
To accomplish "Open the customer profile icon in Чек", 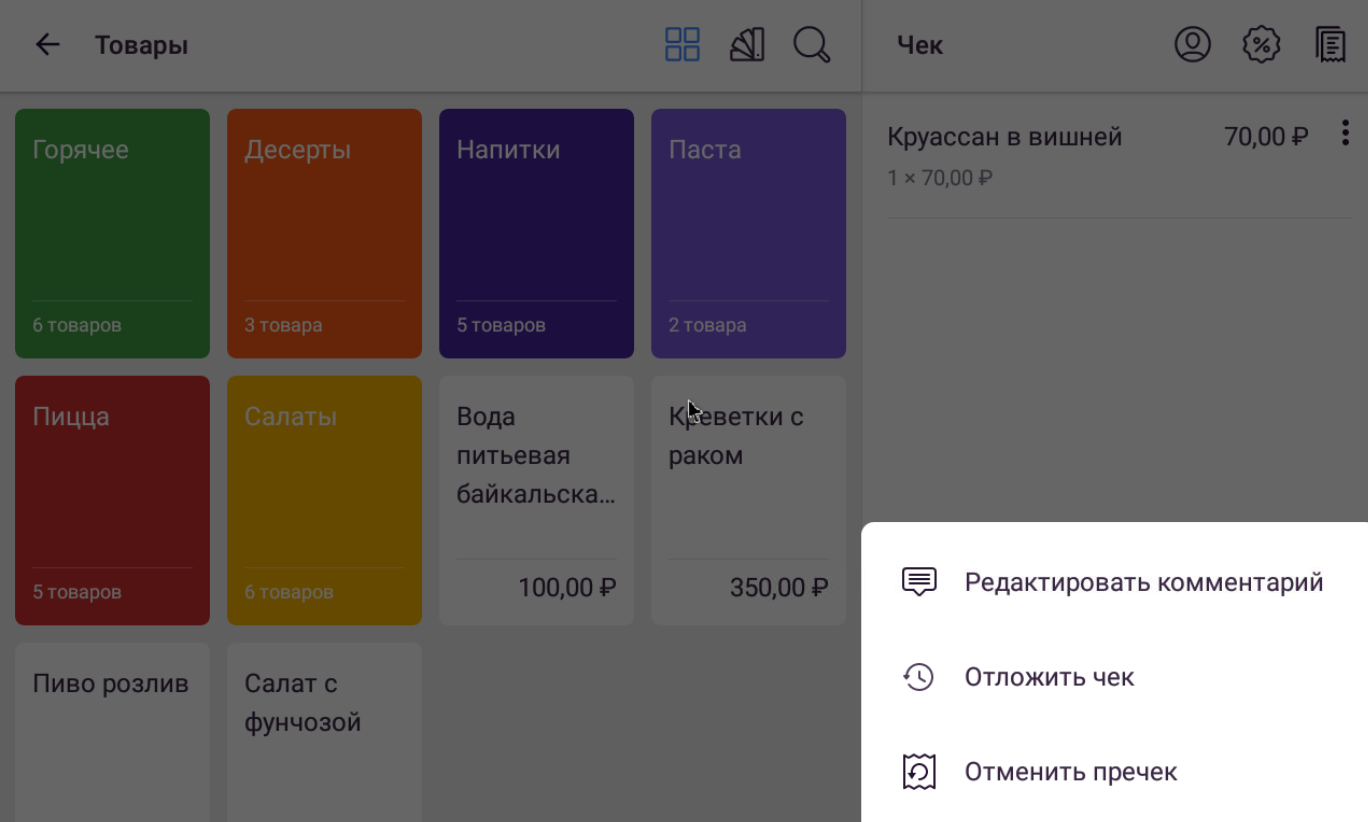I will click(x=1192, y=45).
